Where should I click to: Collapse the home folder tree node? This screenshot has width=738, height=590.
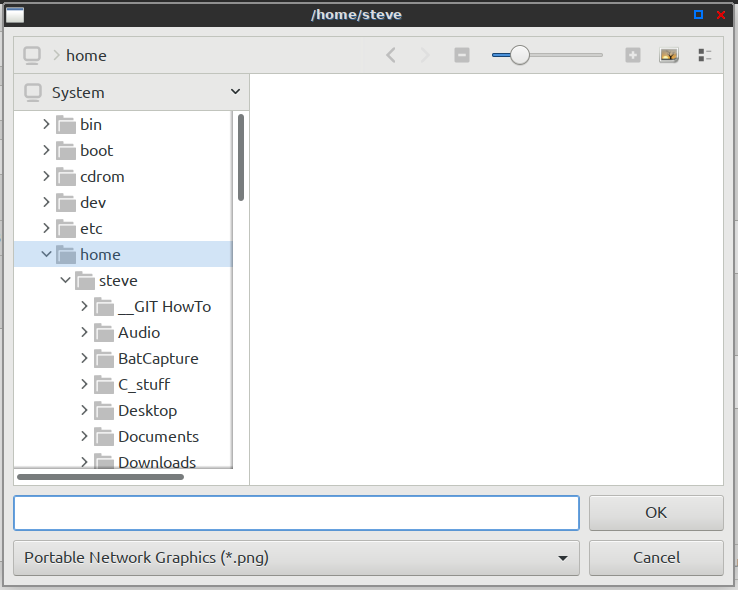(x=46, y=255)
